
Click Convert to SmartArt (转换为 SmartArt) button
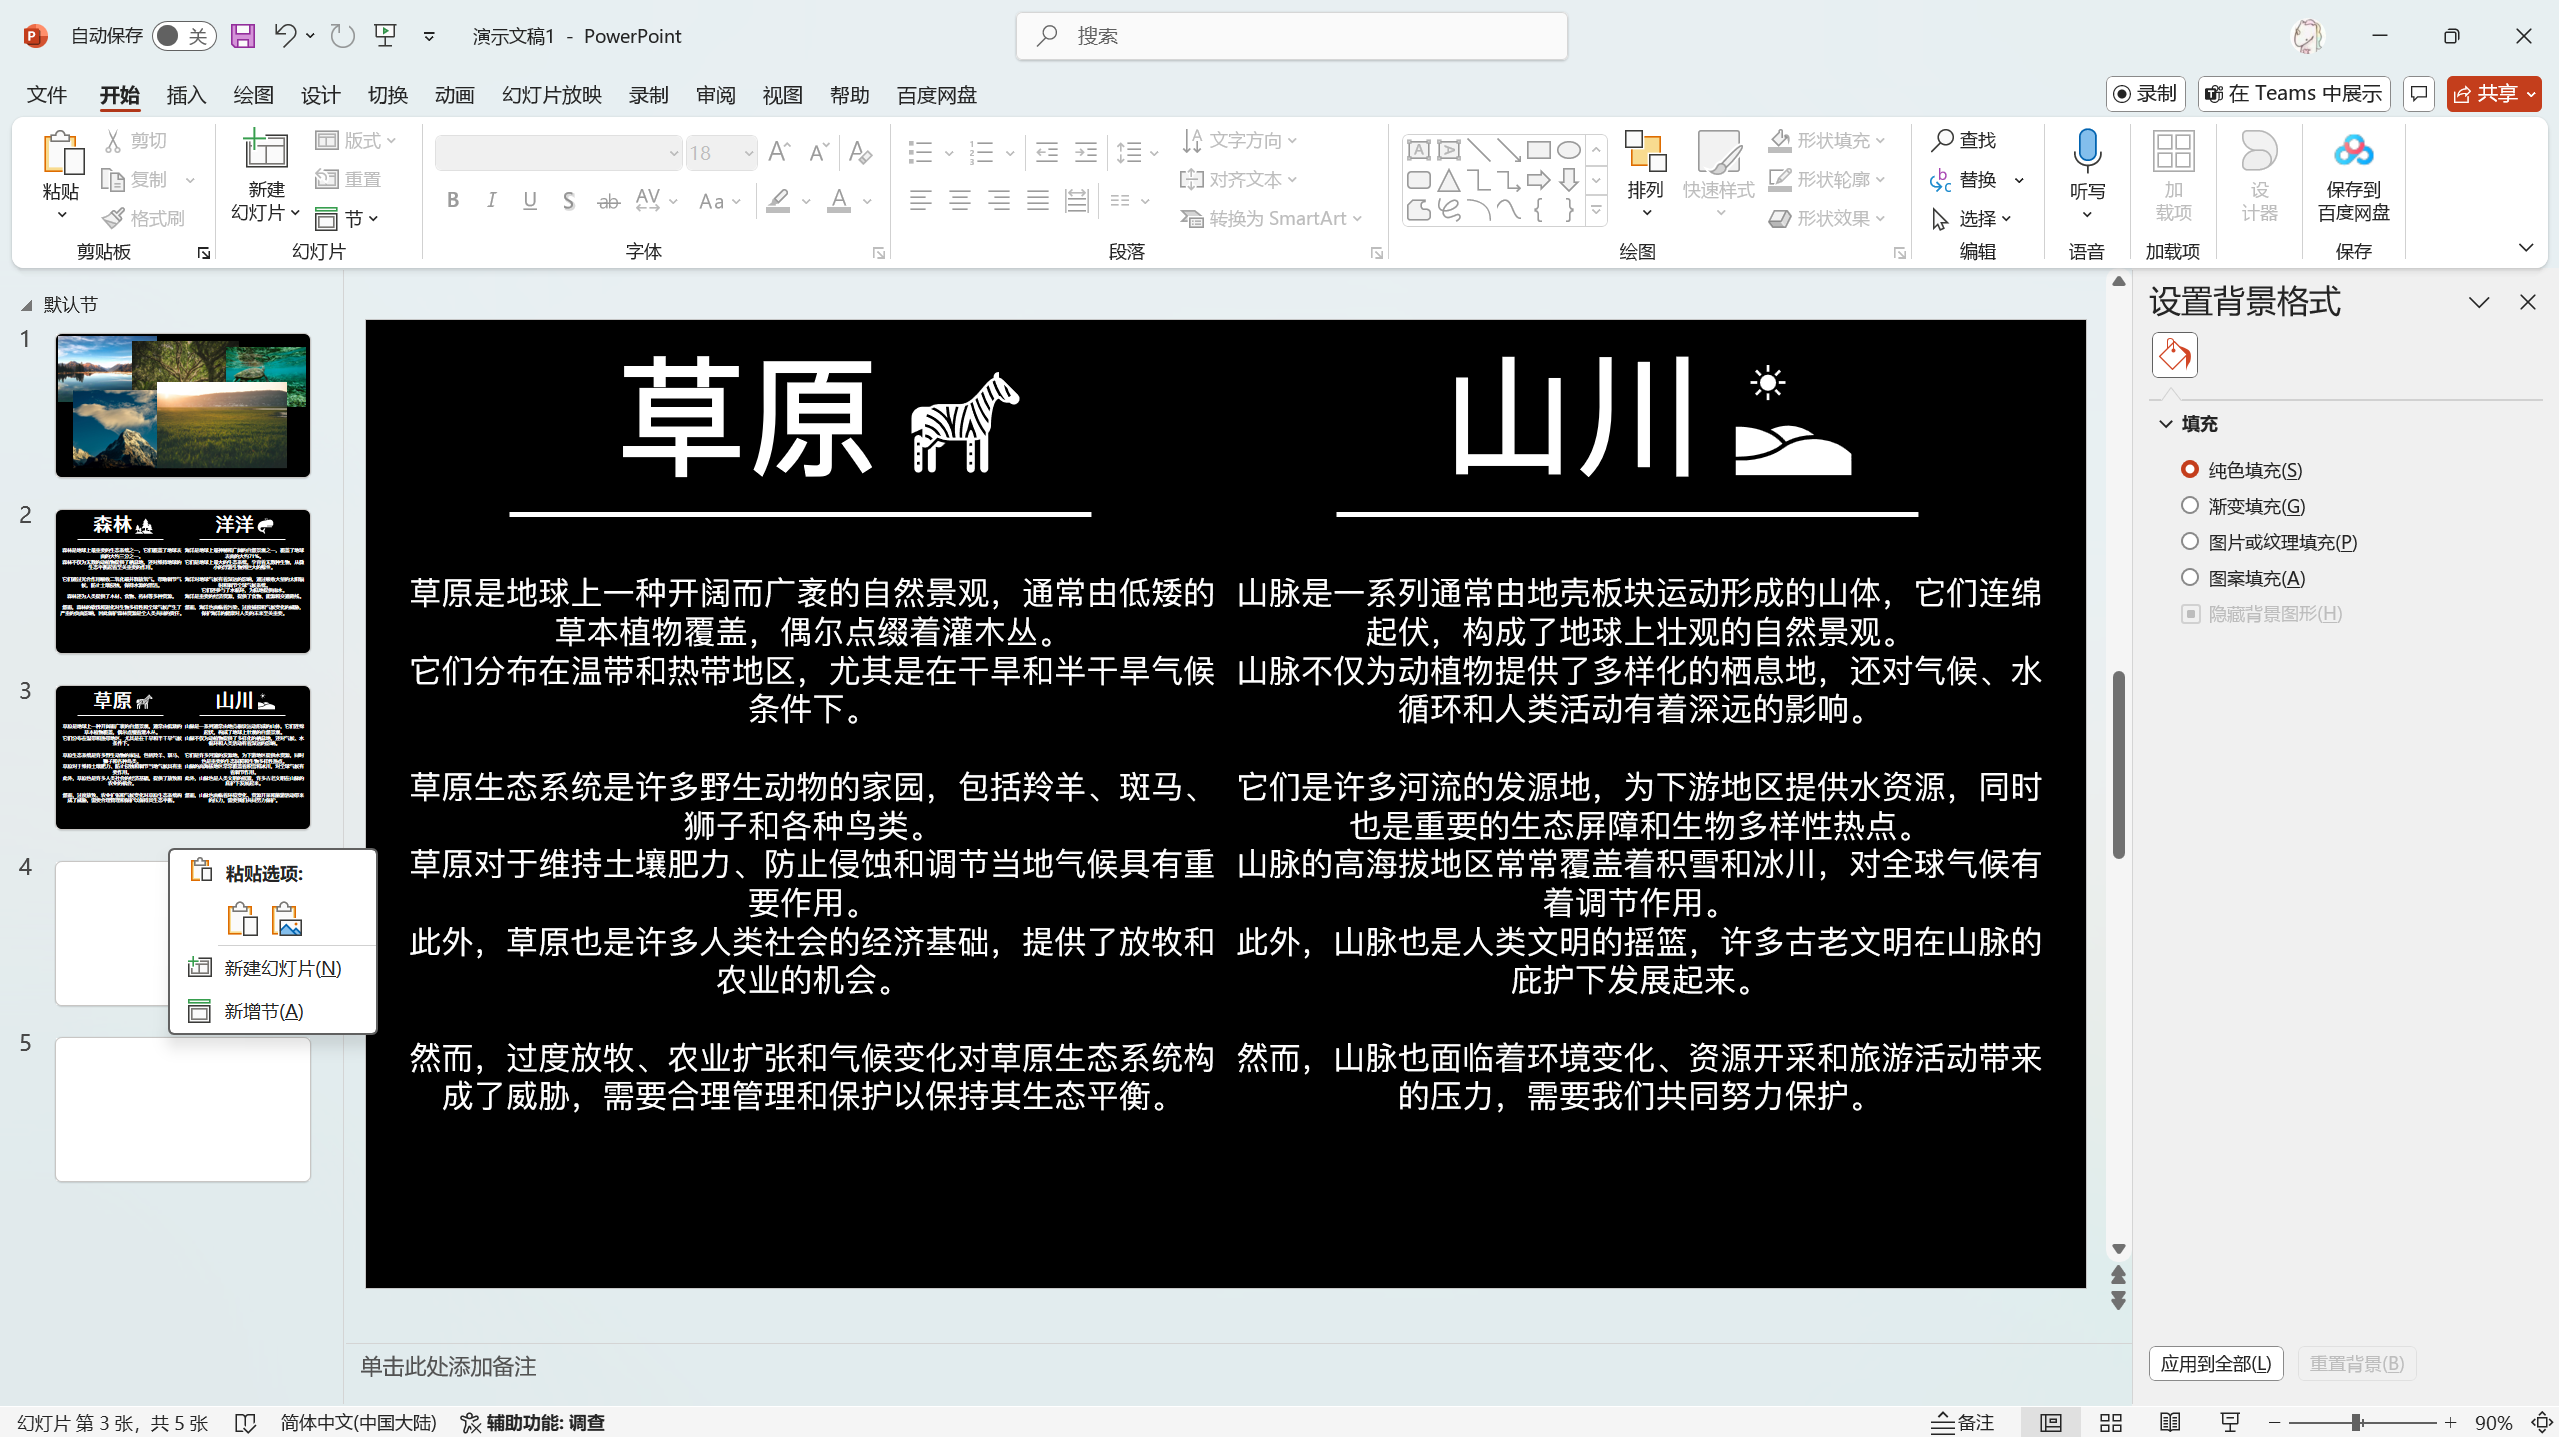click(x=1270, y=218)
